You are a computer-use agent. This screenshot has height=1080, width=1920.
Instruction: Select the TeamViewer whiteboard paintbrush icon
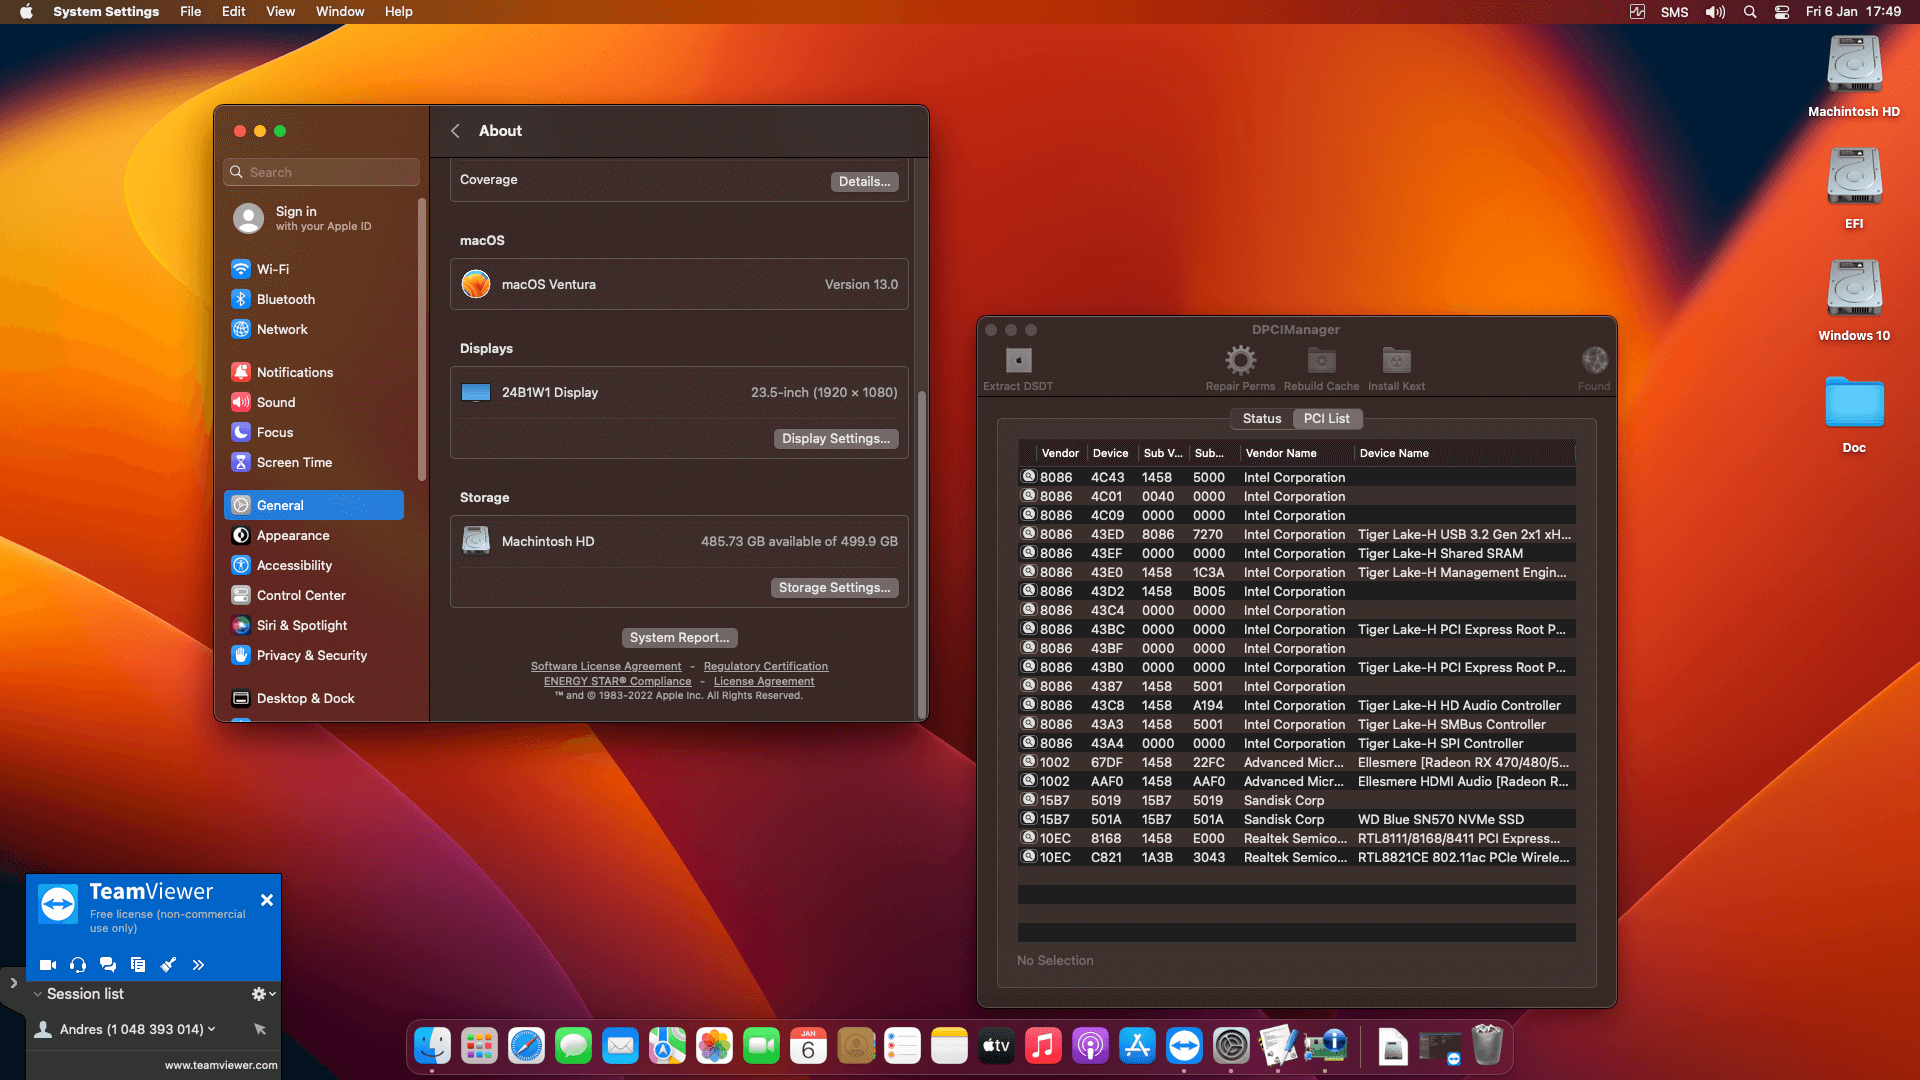click(x=168, y=965)
